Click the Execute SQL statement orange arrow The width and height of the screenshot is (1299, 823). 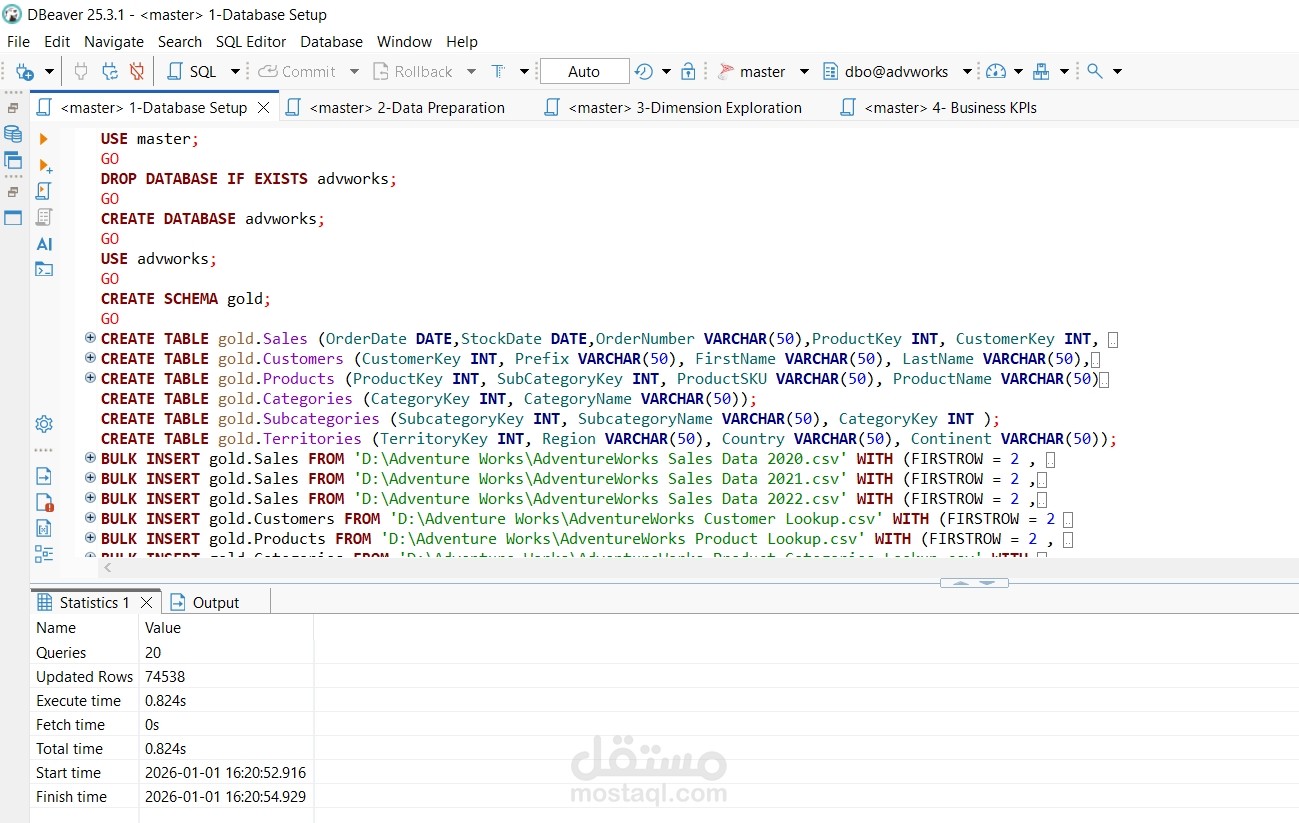pyautogui.click(x=43, y=139)
